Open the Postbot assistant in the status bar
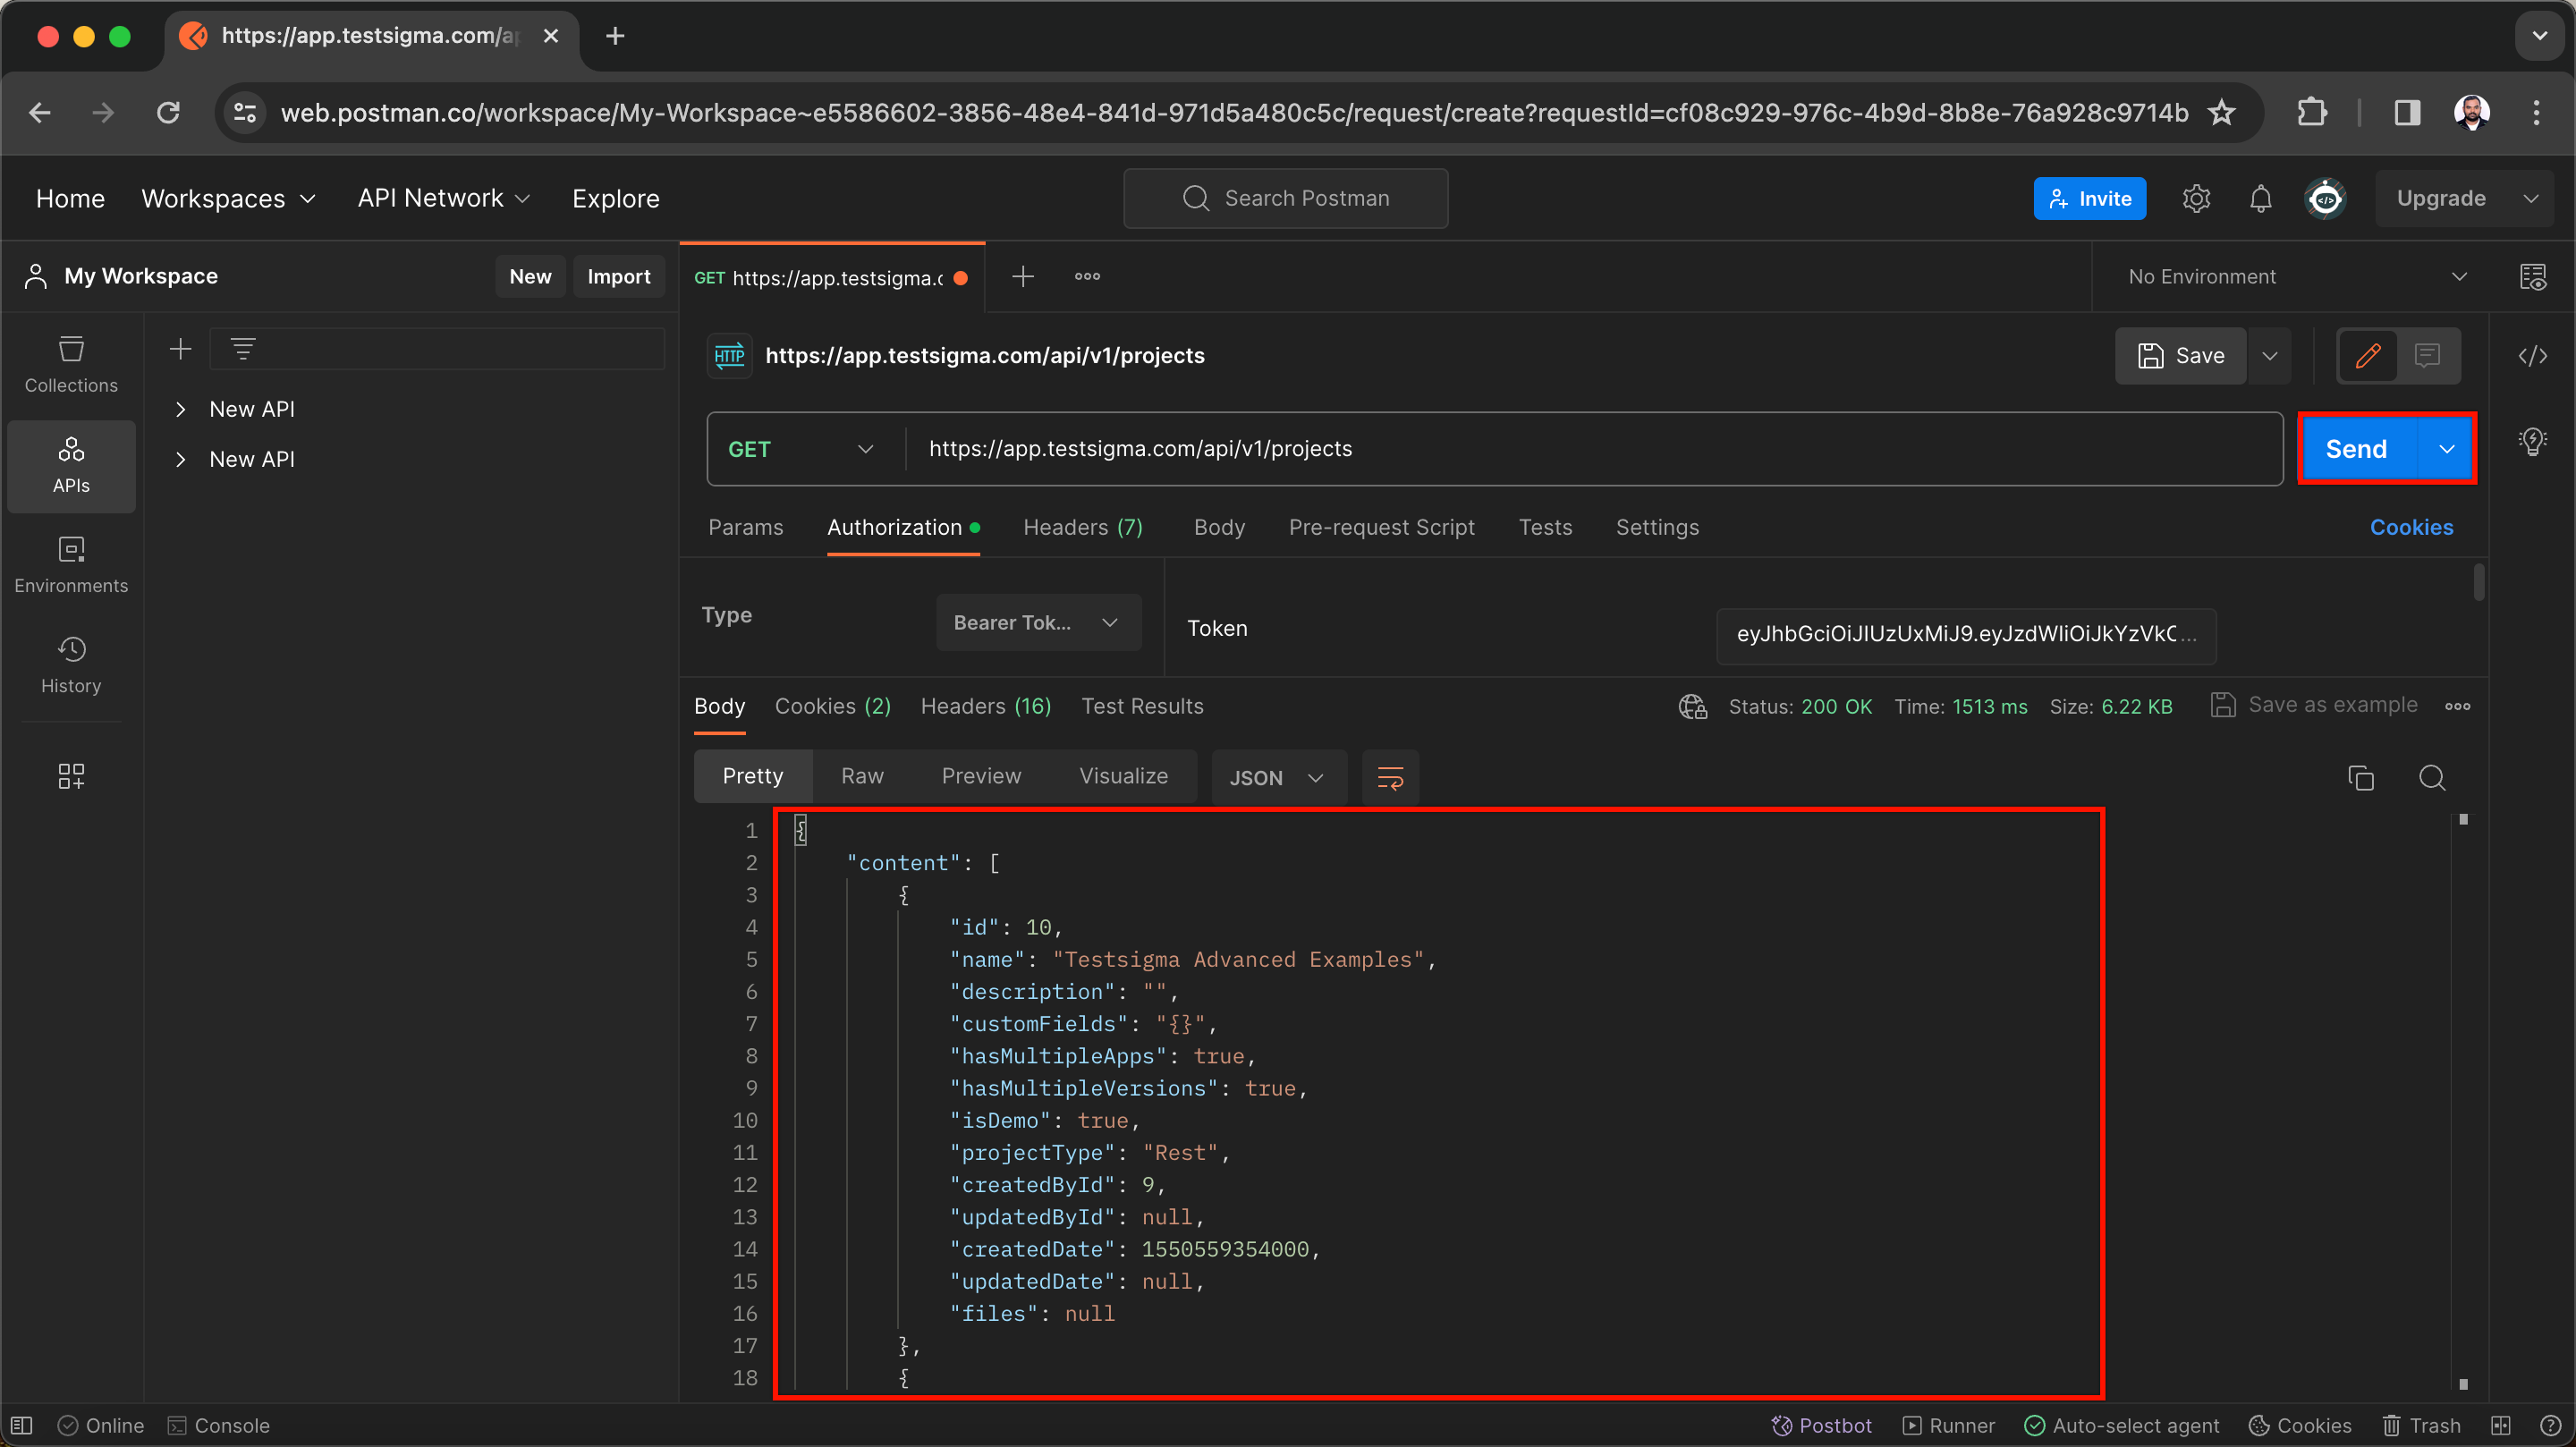Screen dimensions: 2576x1447 pyautogui.click(x=1821, y=1425)
